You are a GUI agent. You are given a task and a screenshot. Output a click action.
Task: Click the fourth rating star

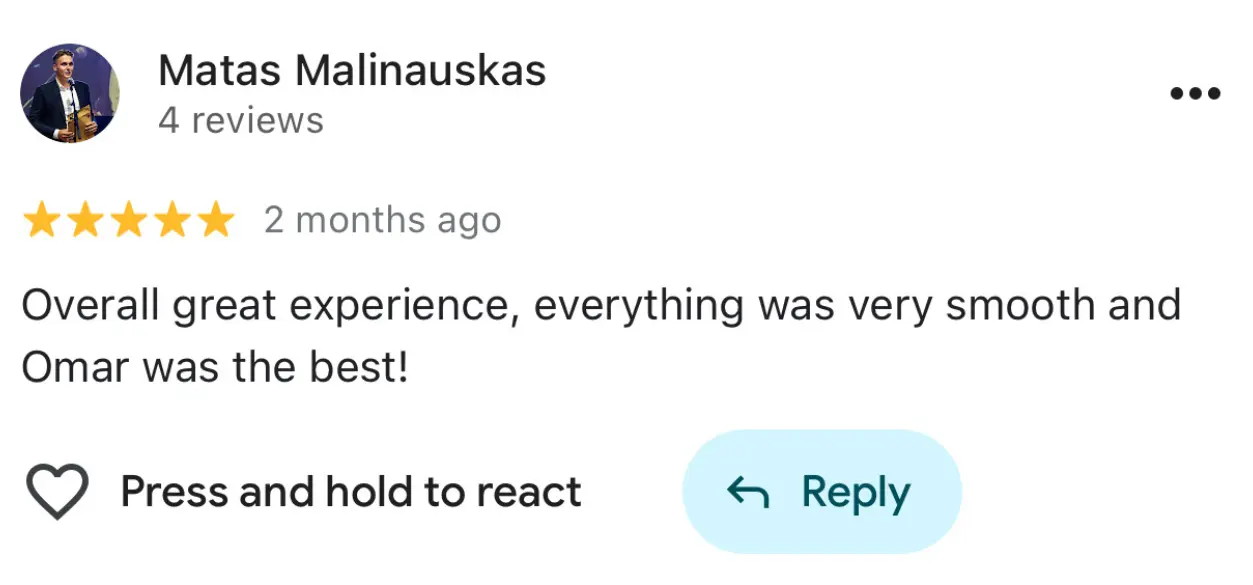click(x=171, y=220)
